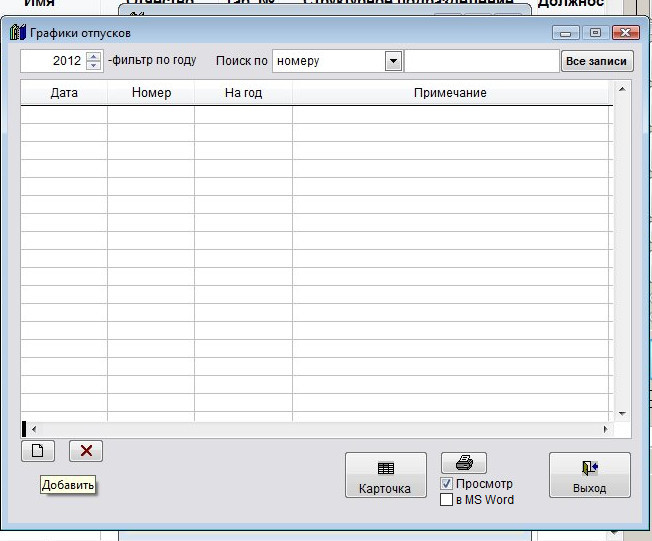The image size is (652, 541).
Task: Click the horizontal scroll right arrow
Action: (605, 429)
